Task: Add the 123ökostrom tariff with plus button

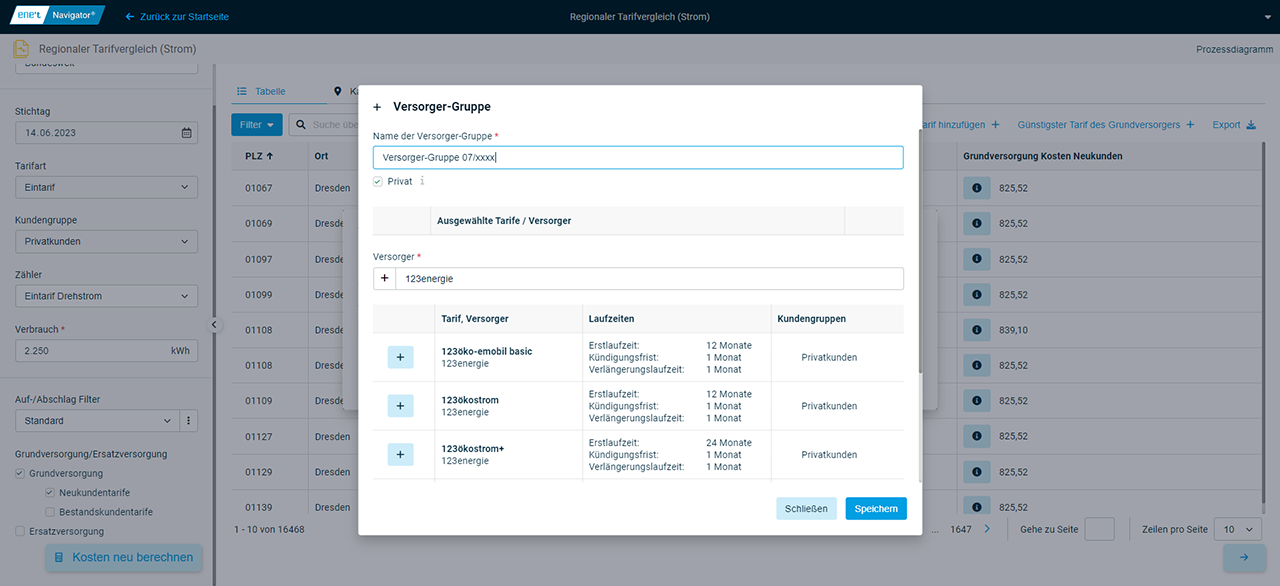Action: pyautogui.click(x=400, y=406)
